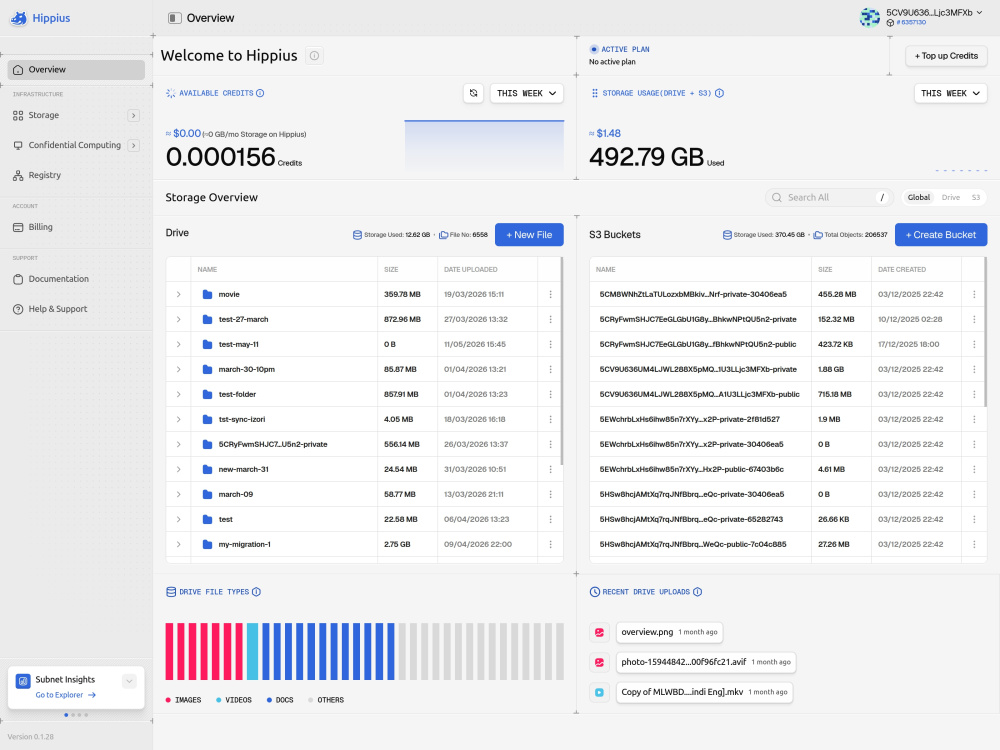The width and height of the screenshot is (1000, 750).
Task: Open Registry in the sidebar
Action: click(x=76, y=175)
